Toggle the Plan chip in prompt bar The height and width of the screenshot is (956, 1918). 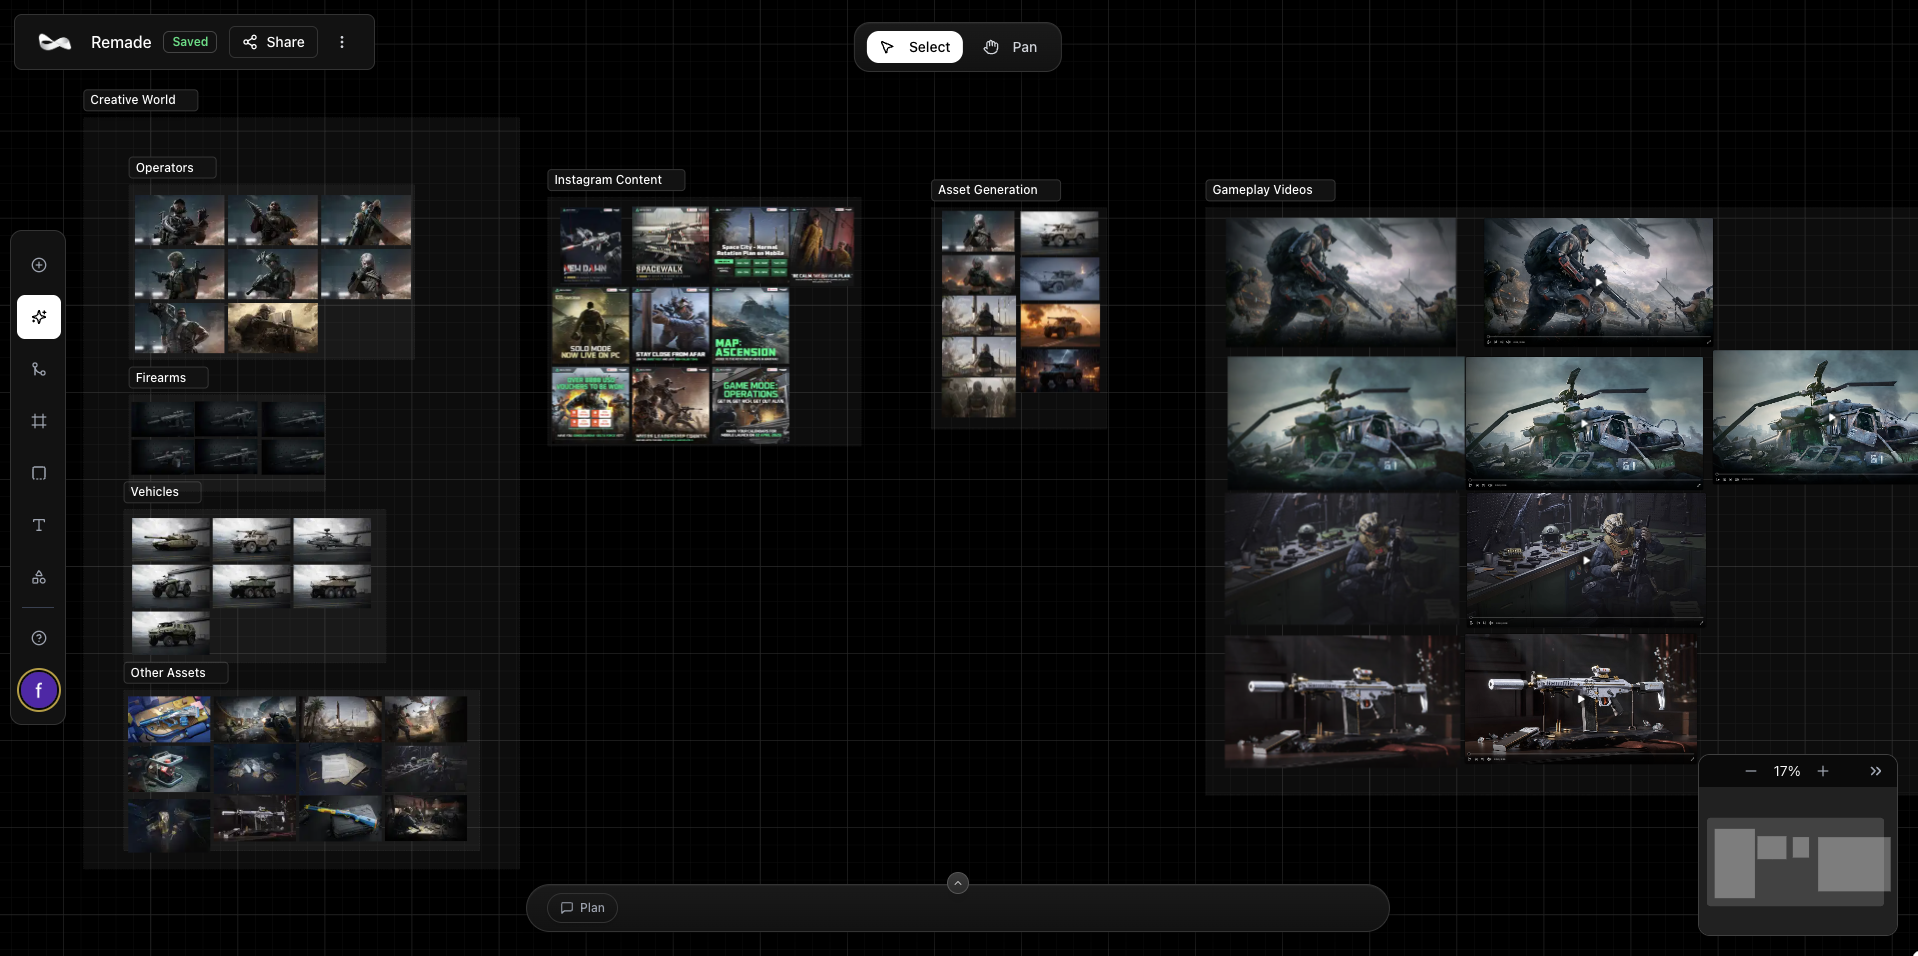pyautogui.click(x=582, y=908)
